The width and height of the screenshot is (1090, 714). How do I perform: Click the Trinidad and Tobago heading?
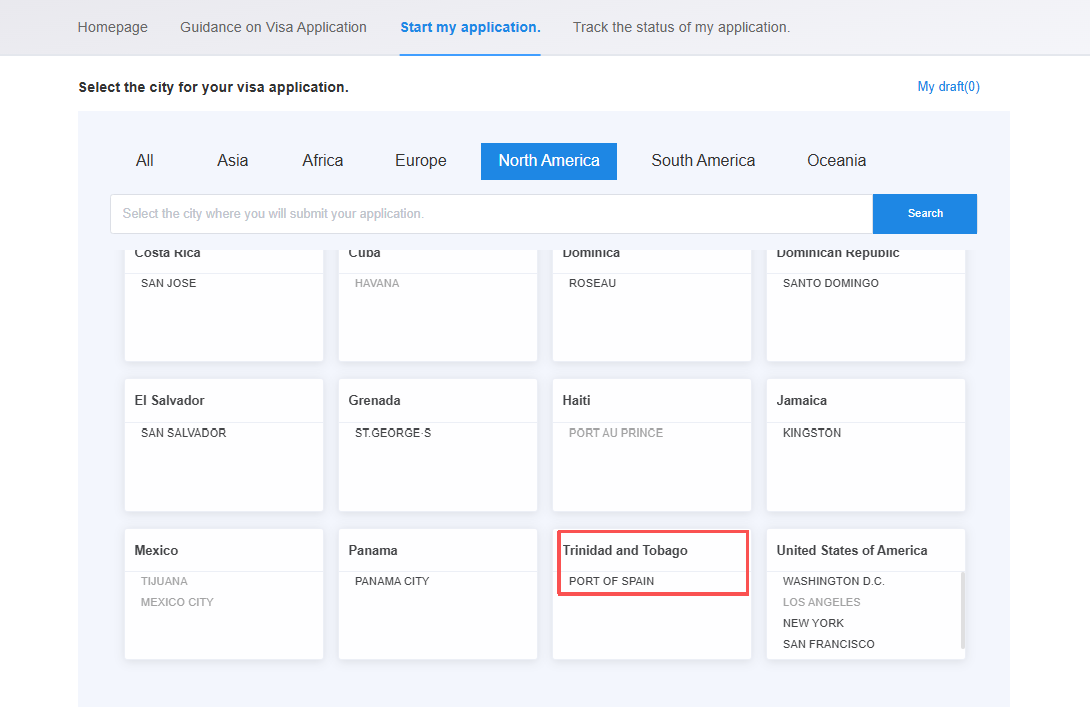625,551
